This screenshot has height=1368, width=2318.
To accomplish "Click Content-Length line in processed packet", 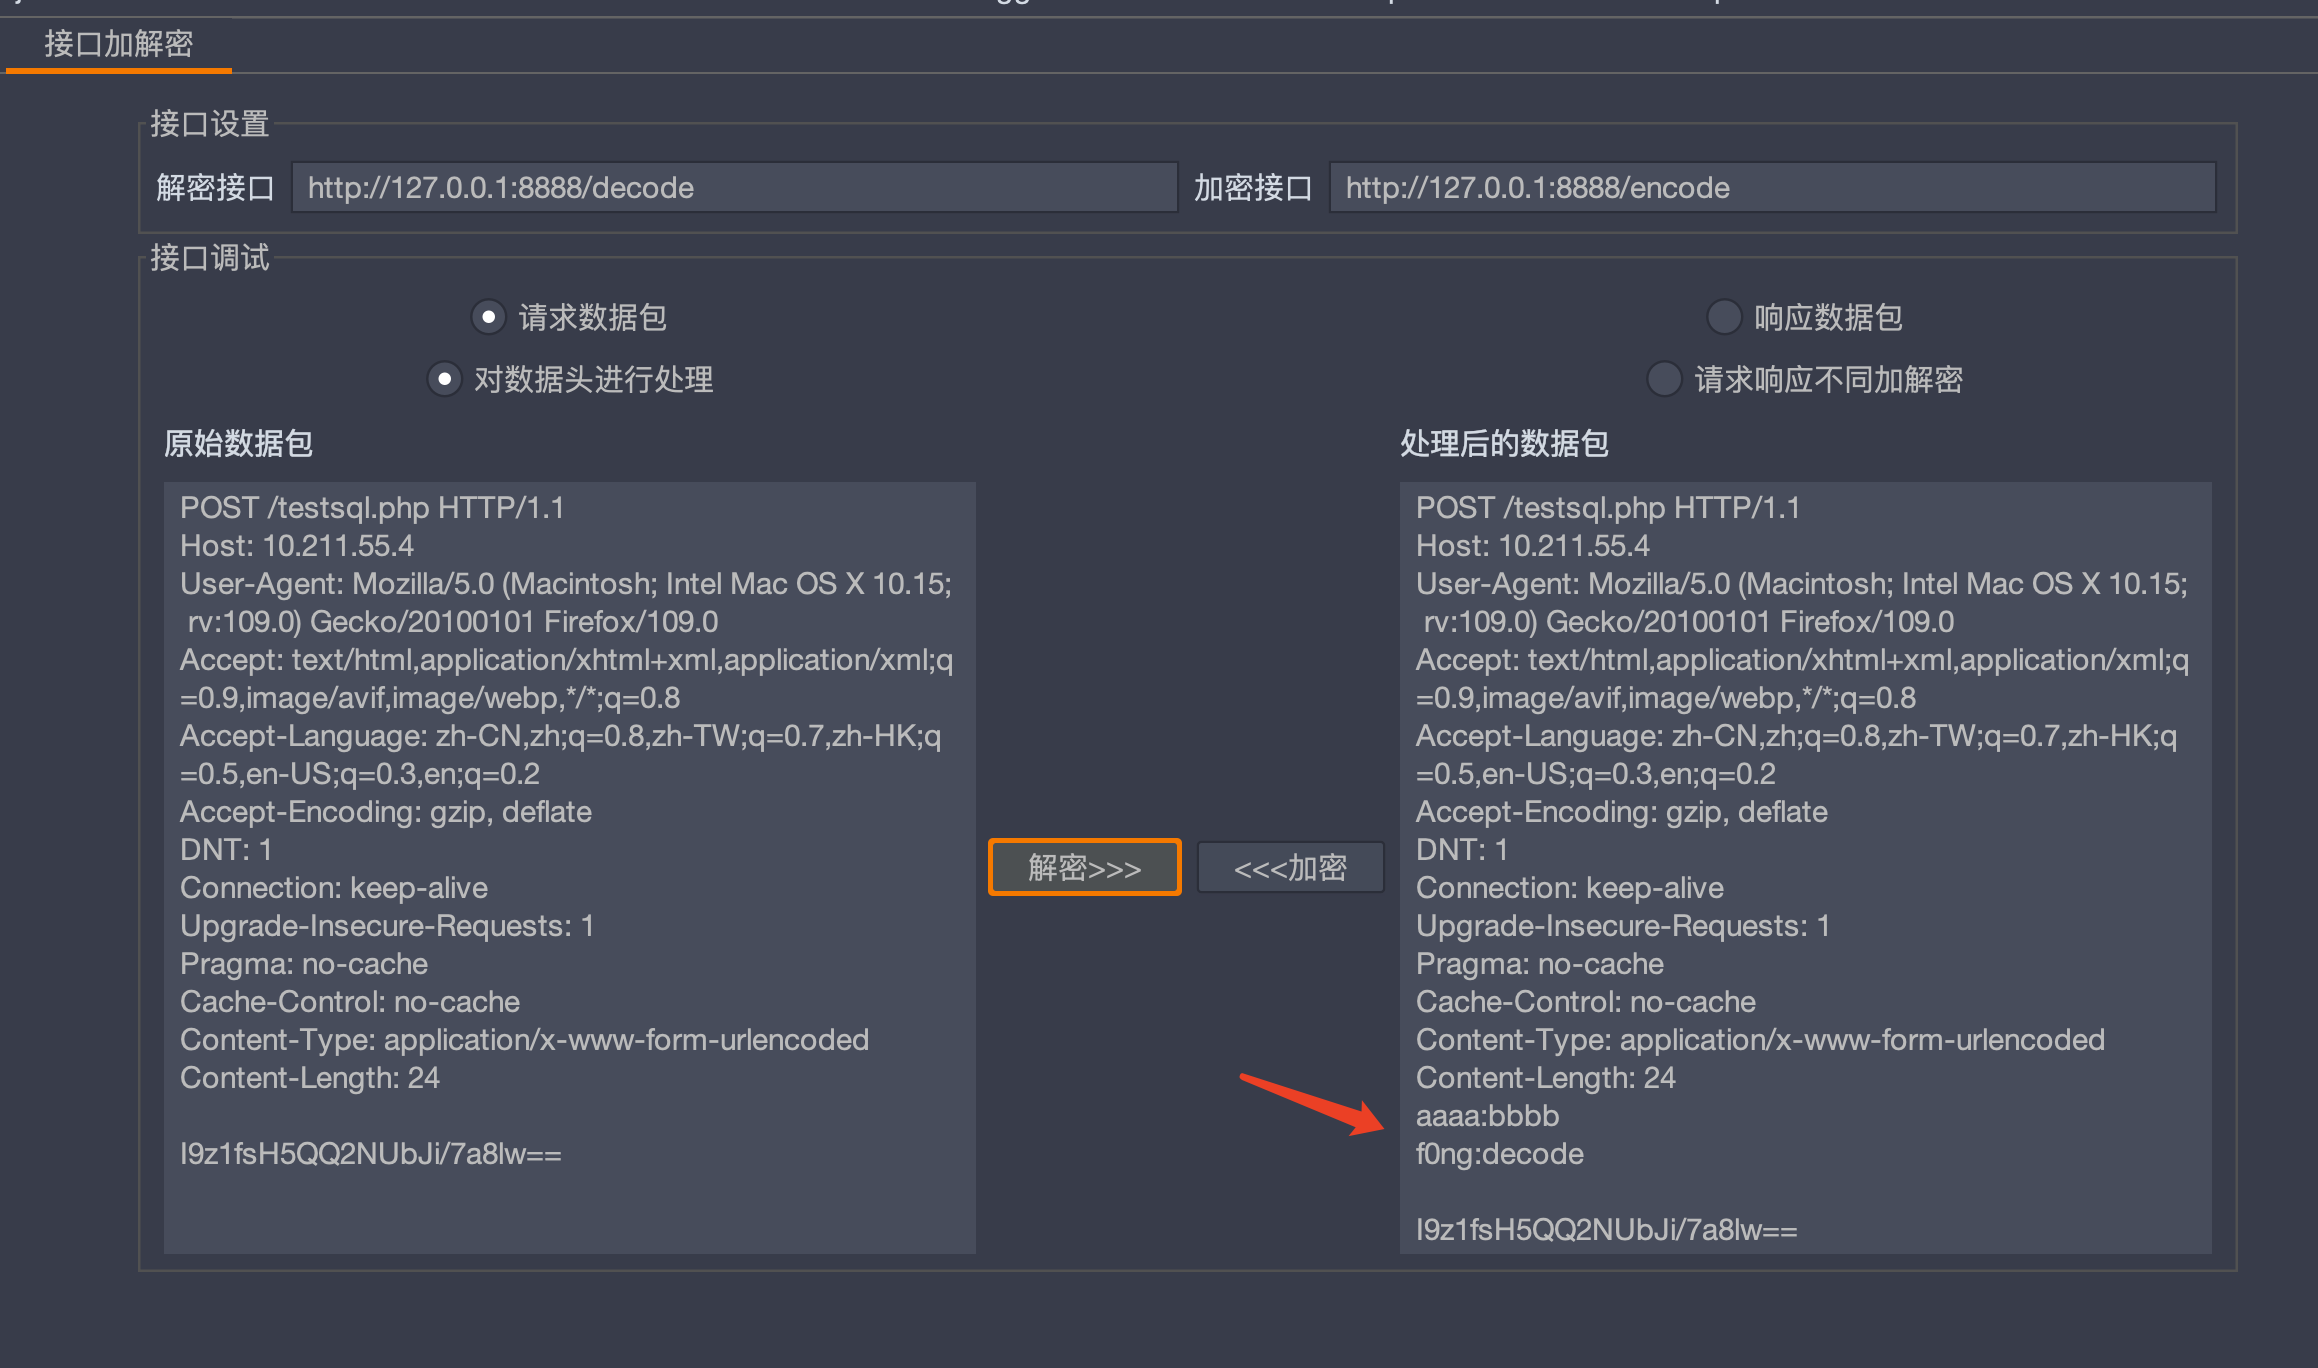I will [x=1545, y=1078].
